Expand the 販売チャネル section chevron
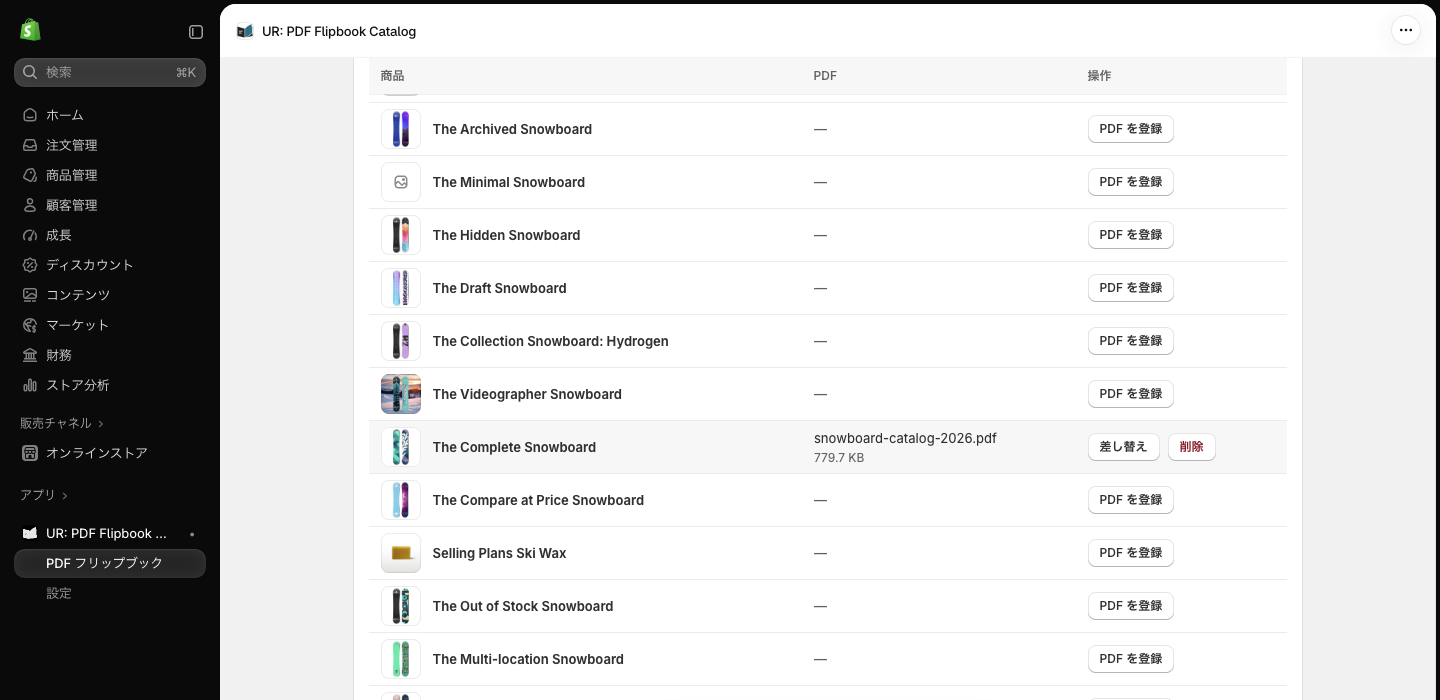Screen dimensions: 1440x700 tap(101, 424)
